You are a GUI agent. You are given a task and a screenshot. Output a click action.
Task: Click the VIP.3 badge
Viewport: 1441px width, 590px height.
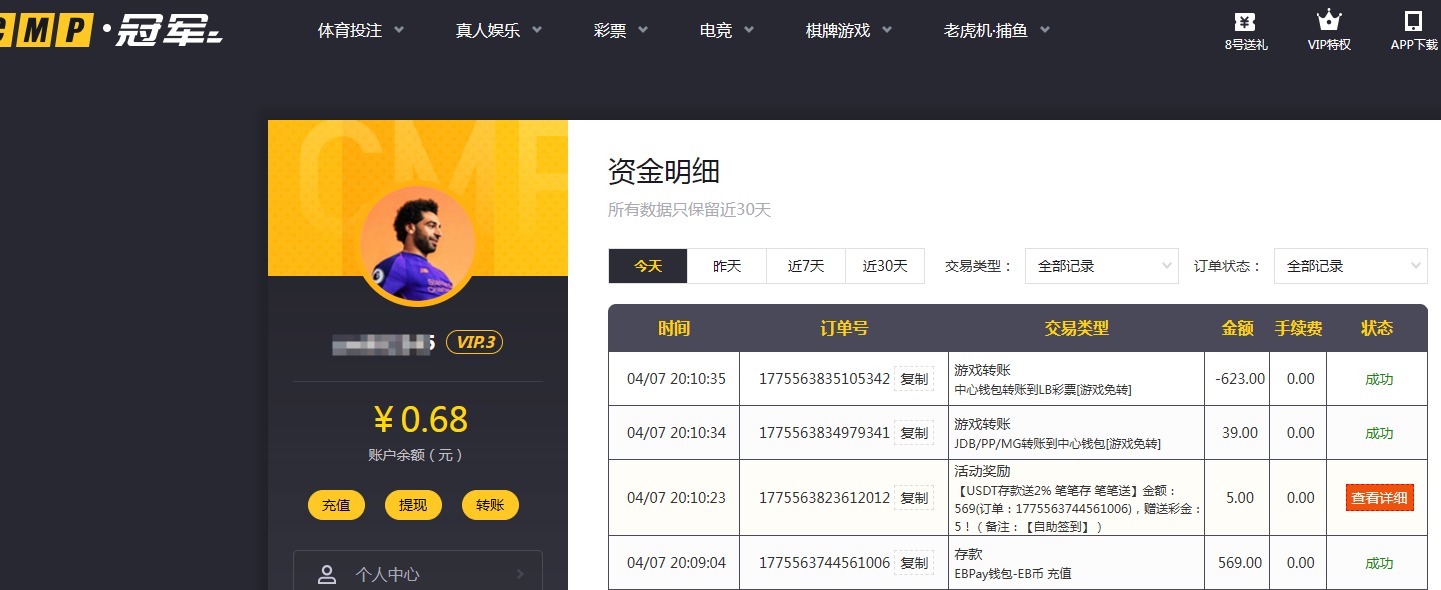pyautogui.click(x=475, y=342)
